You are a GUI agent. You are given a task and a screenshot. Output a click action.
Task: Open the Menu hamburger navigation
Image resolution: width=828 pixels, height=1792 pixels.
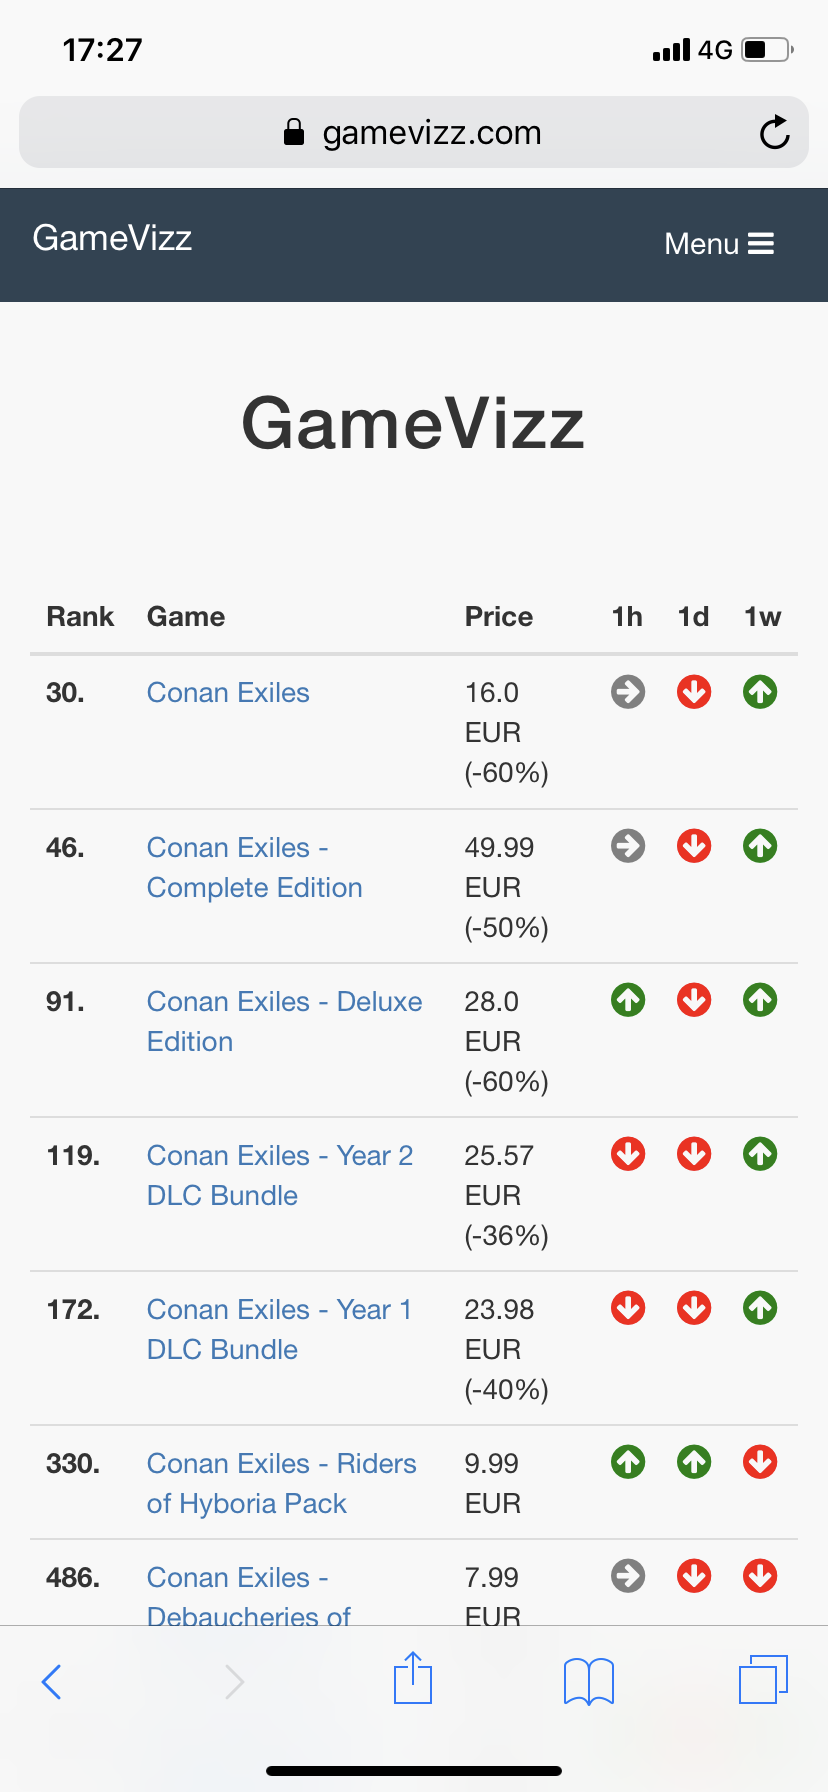pyautogui.click(x=719, y=244)
